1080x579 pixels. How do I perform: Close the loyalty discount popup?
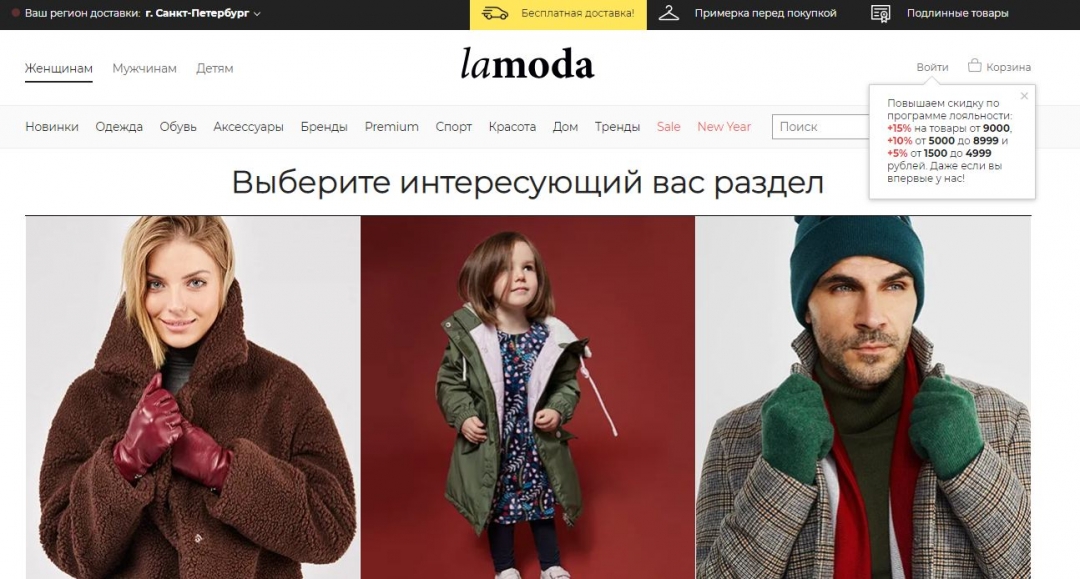[x=1024, y=96]
